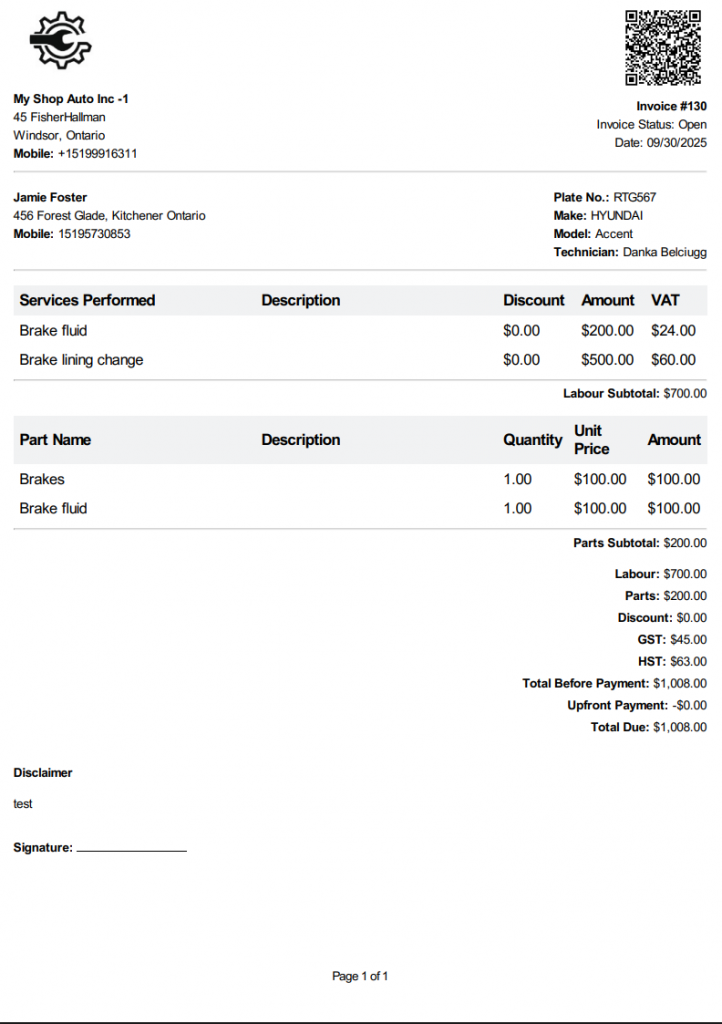Click the Signature line
The height and width of the screenshot is (1024, 722).
coord(131,849)
